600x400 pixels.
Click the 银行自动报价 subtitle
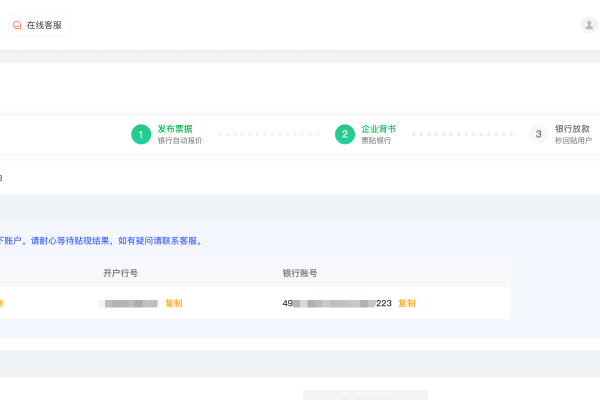pyautogui.click(x=180, y=141)
